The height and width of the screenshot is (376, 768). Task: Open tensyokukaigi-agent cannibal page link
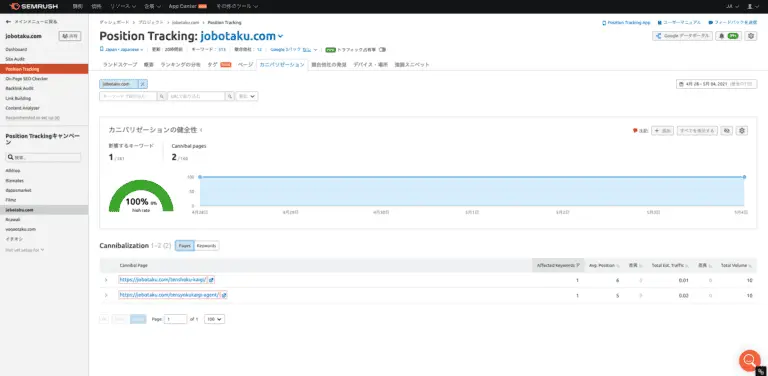[169, 295]
